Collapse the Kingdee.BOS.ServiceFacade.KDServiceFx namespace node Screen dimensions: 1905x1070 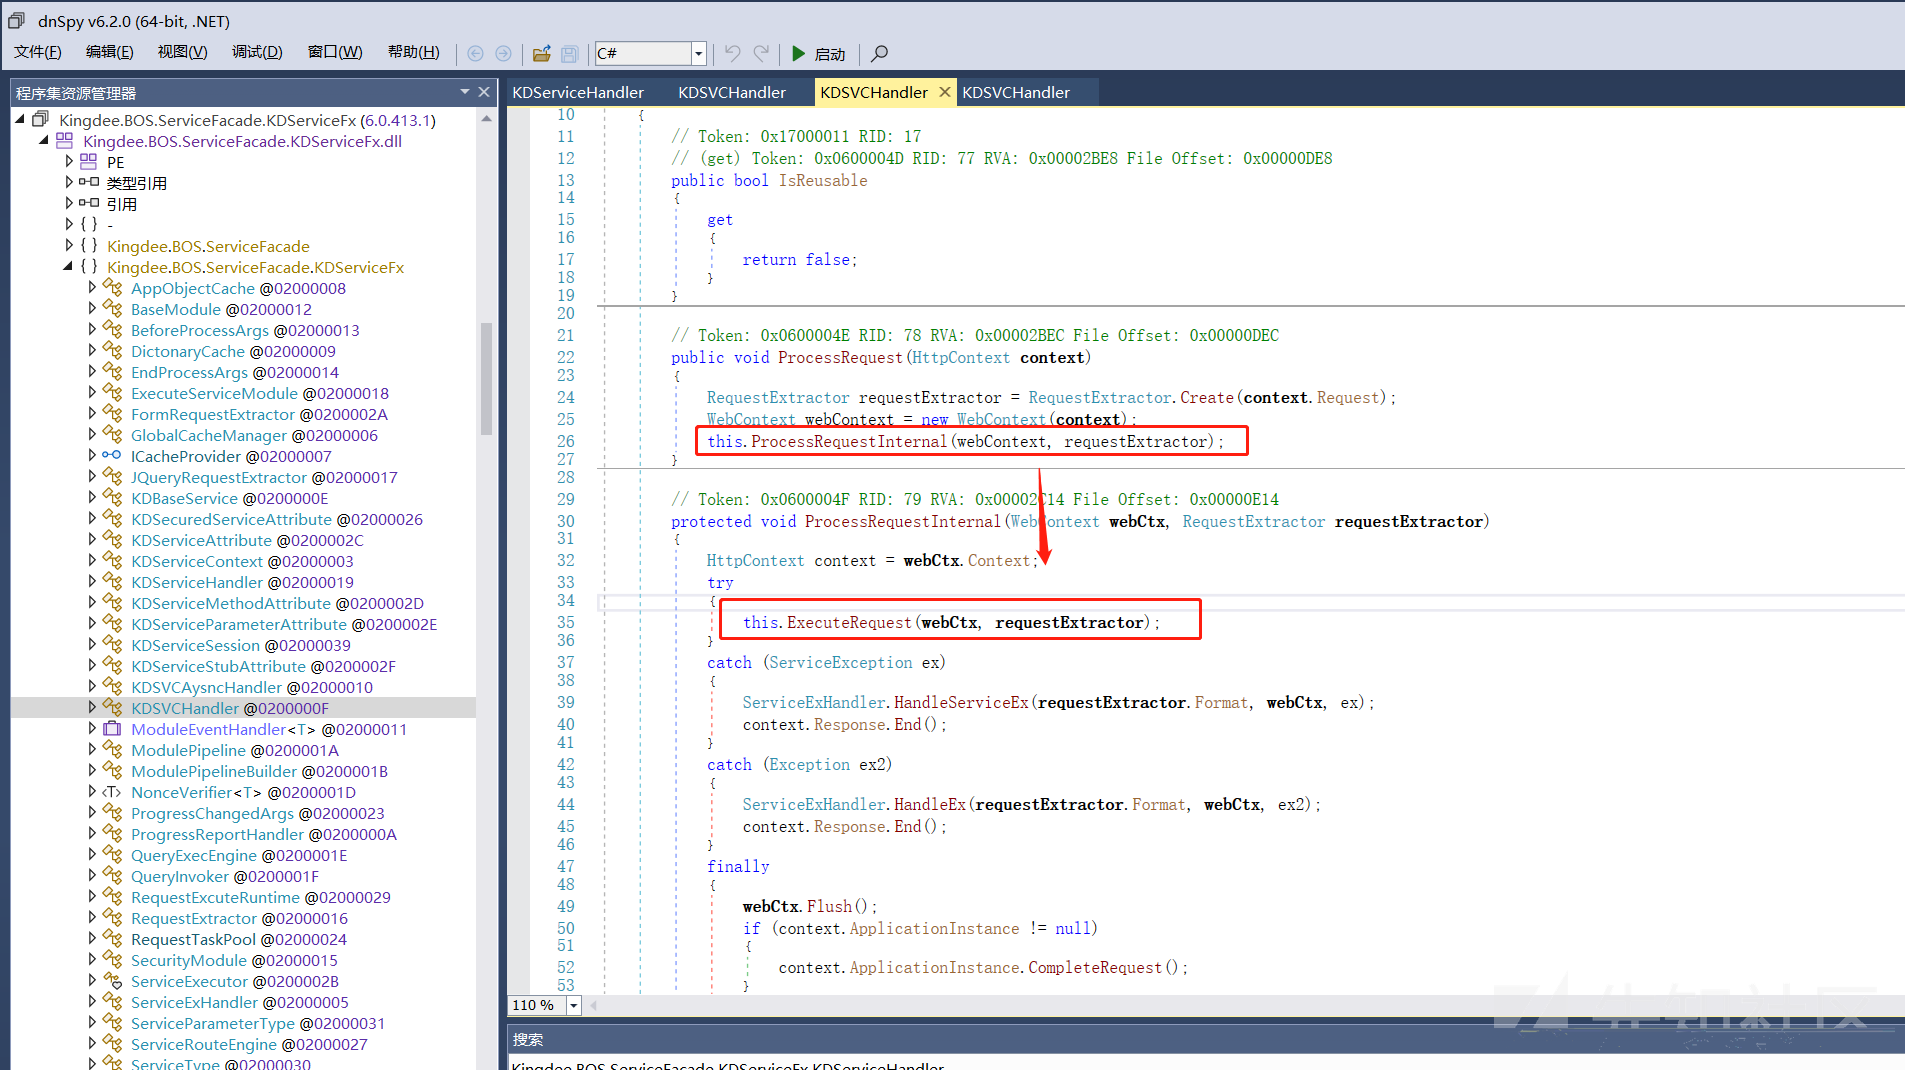click(68, 267)
